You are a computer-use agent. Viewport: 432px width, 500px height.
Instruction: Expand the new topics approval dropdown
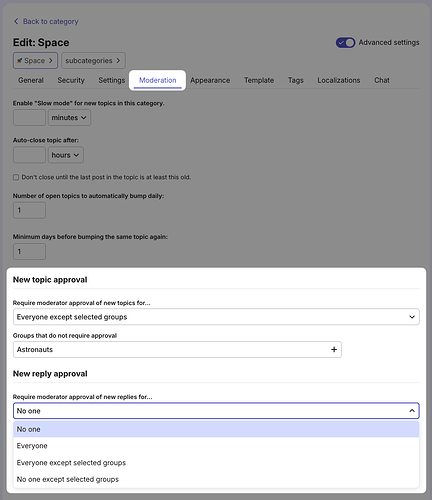point(216,317)
